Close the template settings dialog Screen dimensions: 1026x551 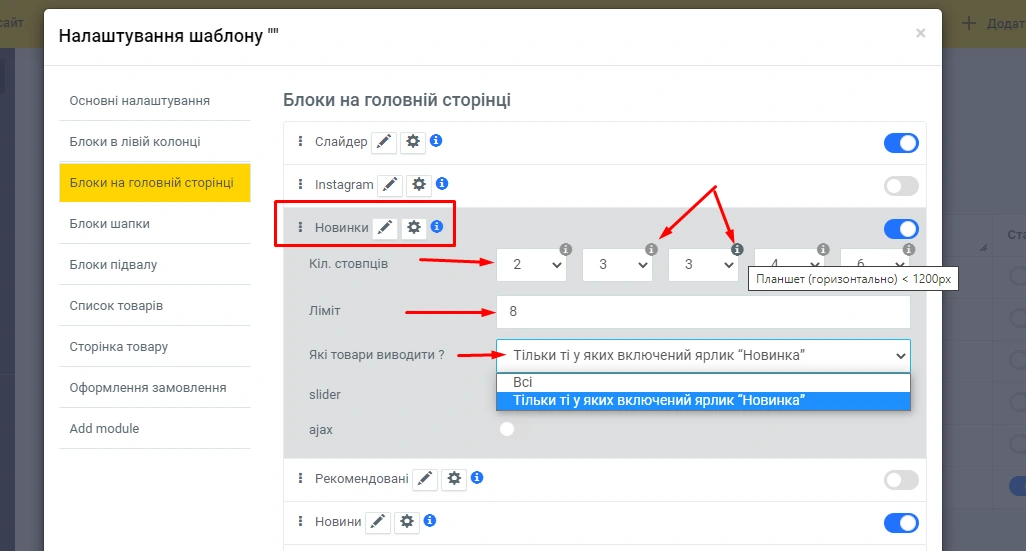[x=920, y=34]
